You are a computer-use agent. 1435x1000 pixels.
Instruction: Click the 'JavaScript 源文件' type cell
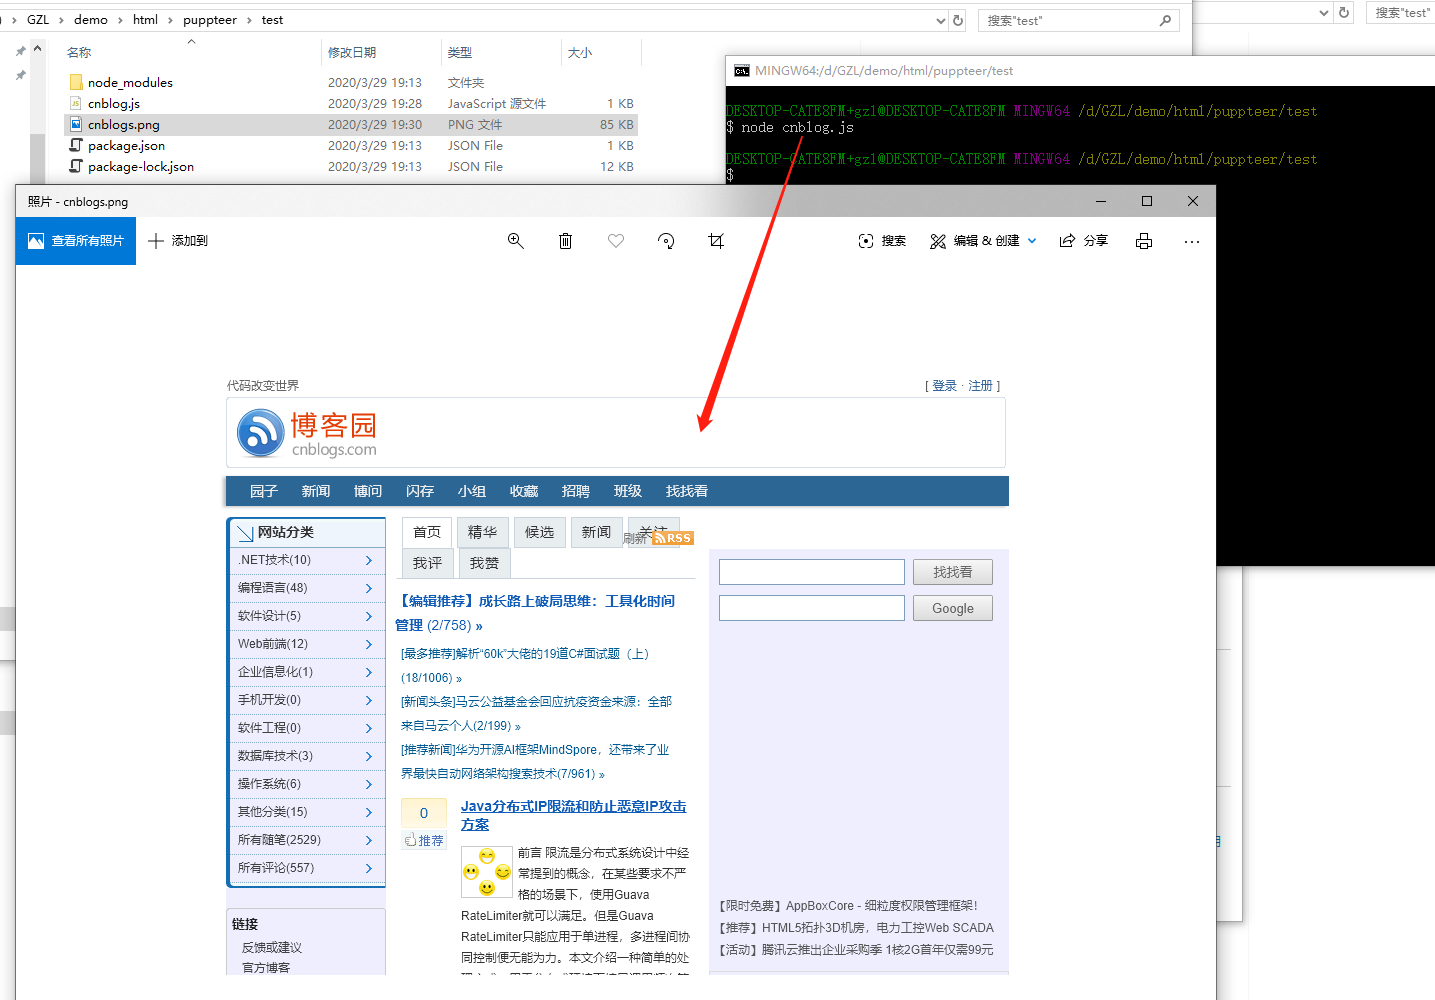point(497,104)
